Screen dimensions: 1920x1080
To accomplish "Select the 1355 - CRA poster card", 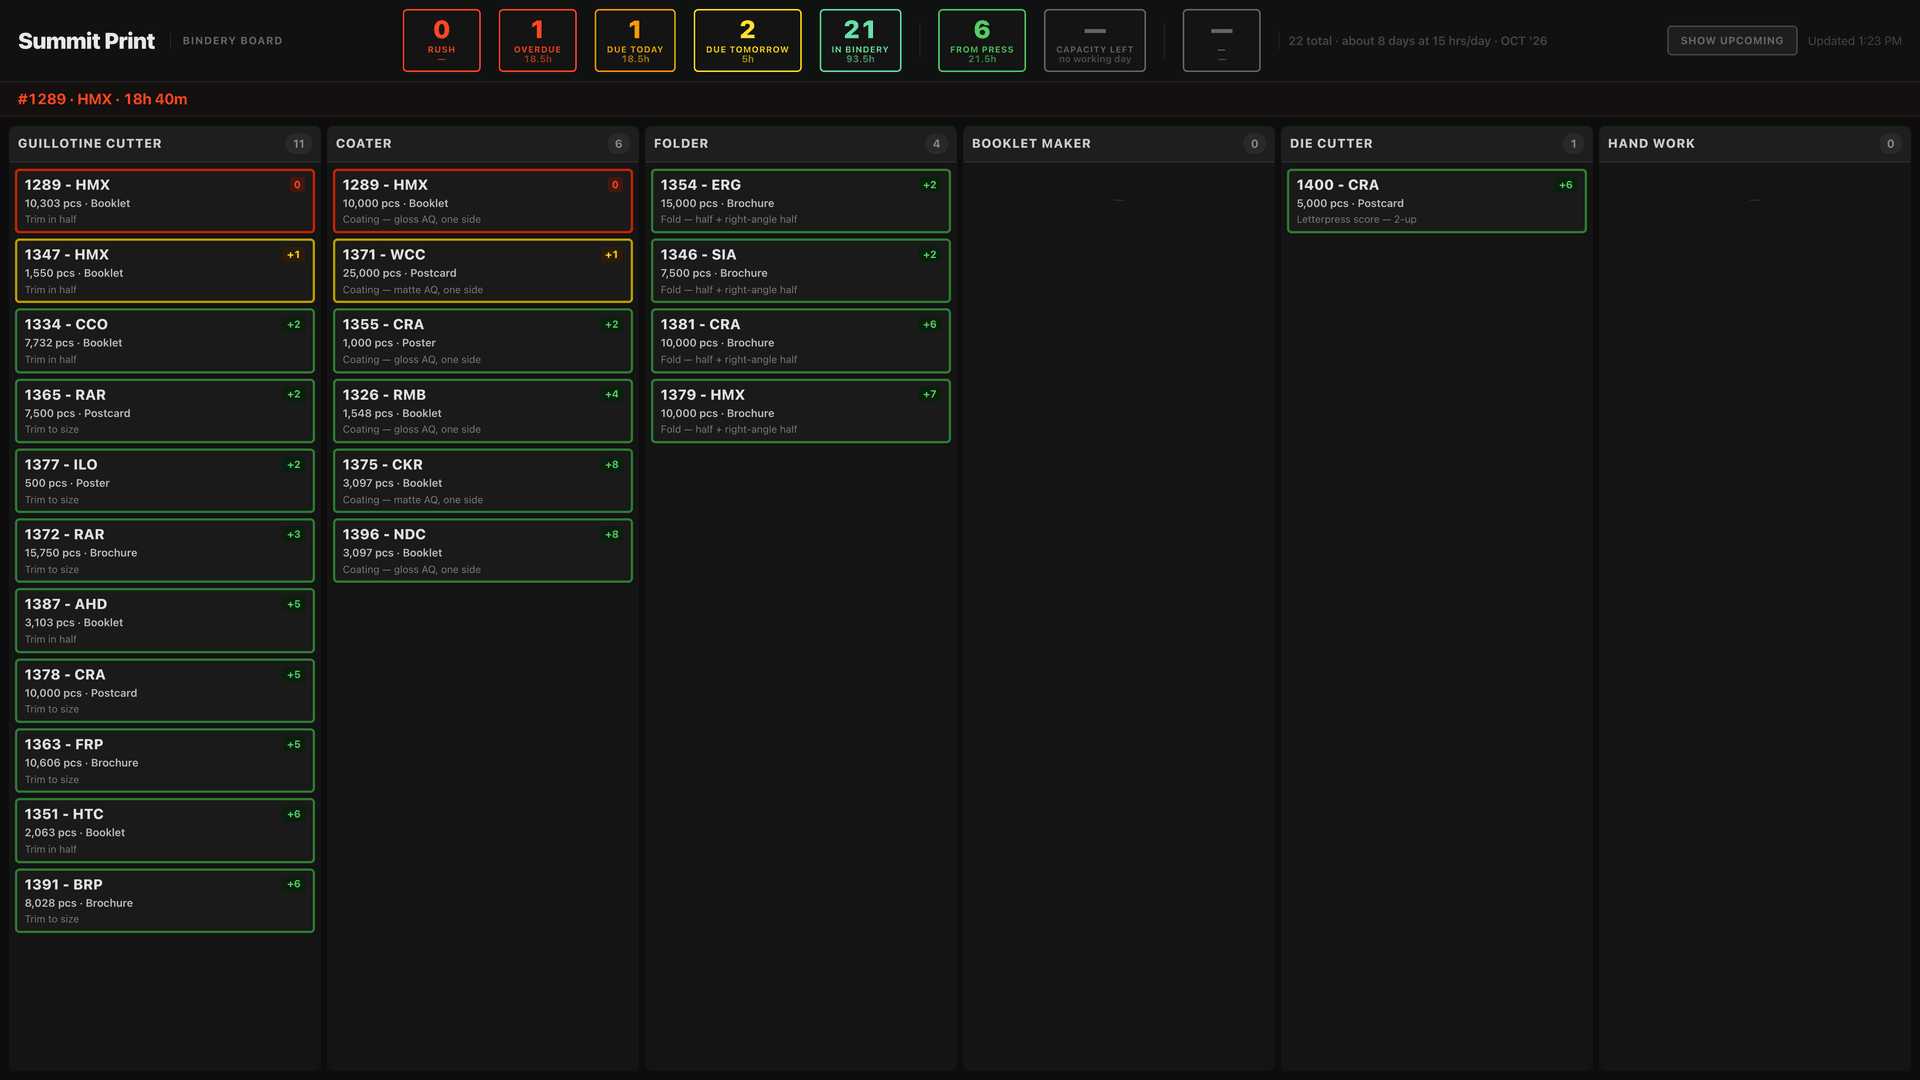I will [x=483, y=341].
